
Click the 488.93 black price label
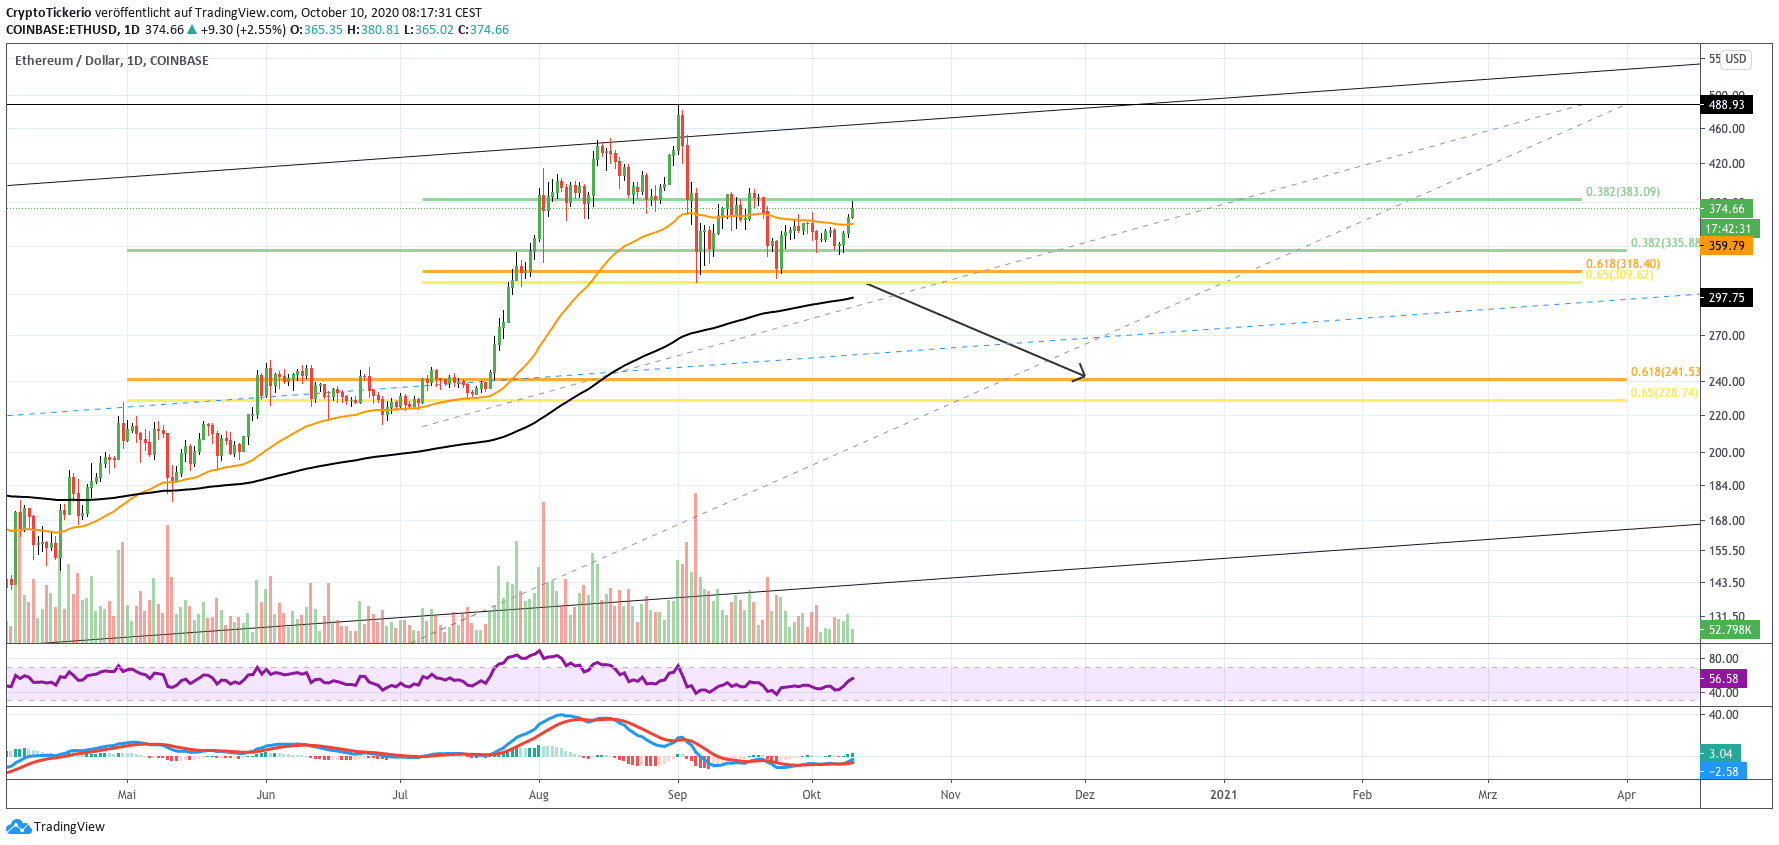pos(1726,105)
